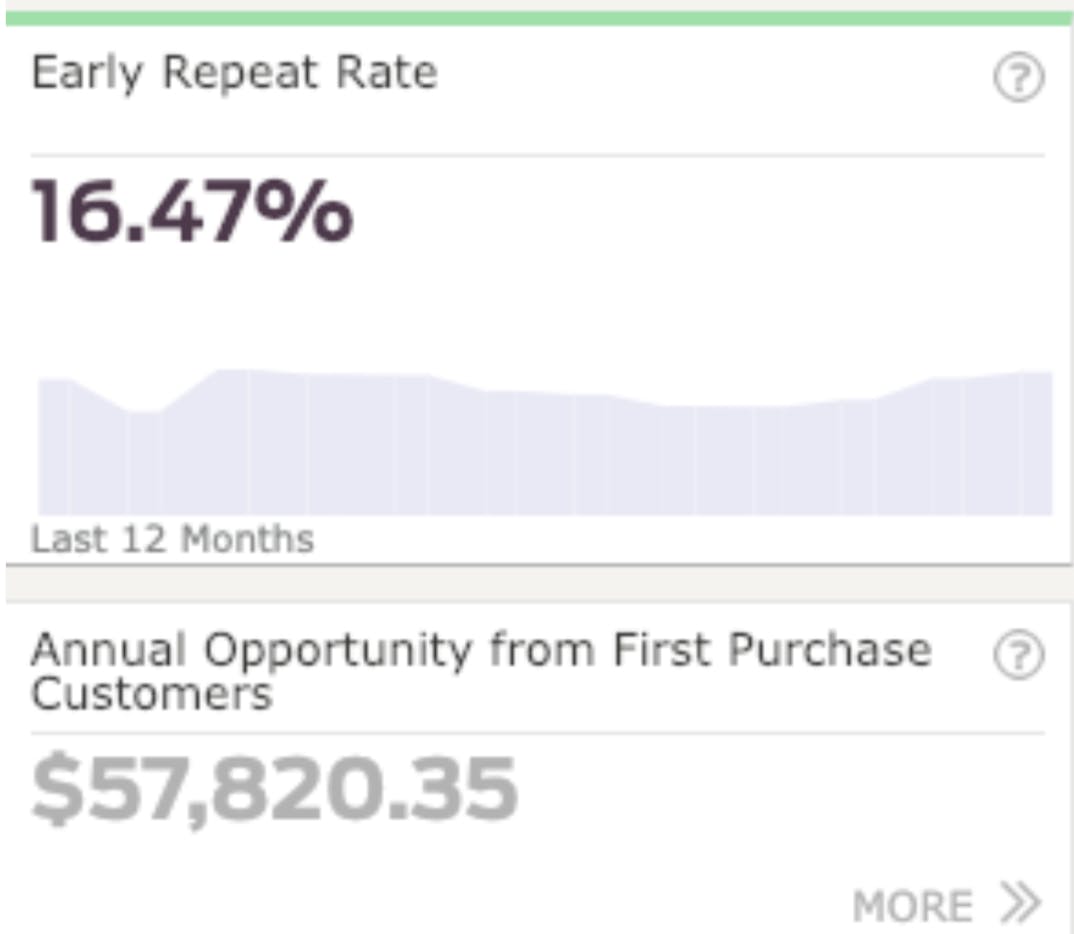
Task: Click the double-chevron arrow next to MORE
Action: [1021, 903]
